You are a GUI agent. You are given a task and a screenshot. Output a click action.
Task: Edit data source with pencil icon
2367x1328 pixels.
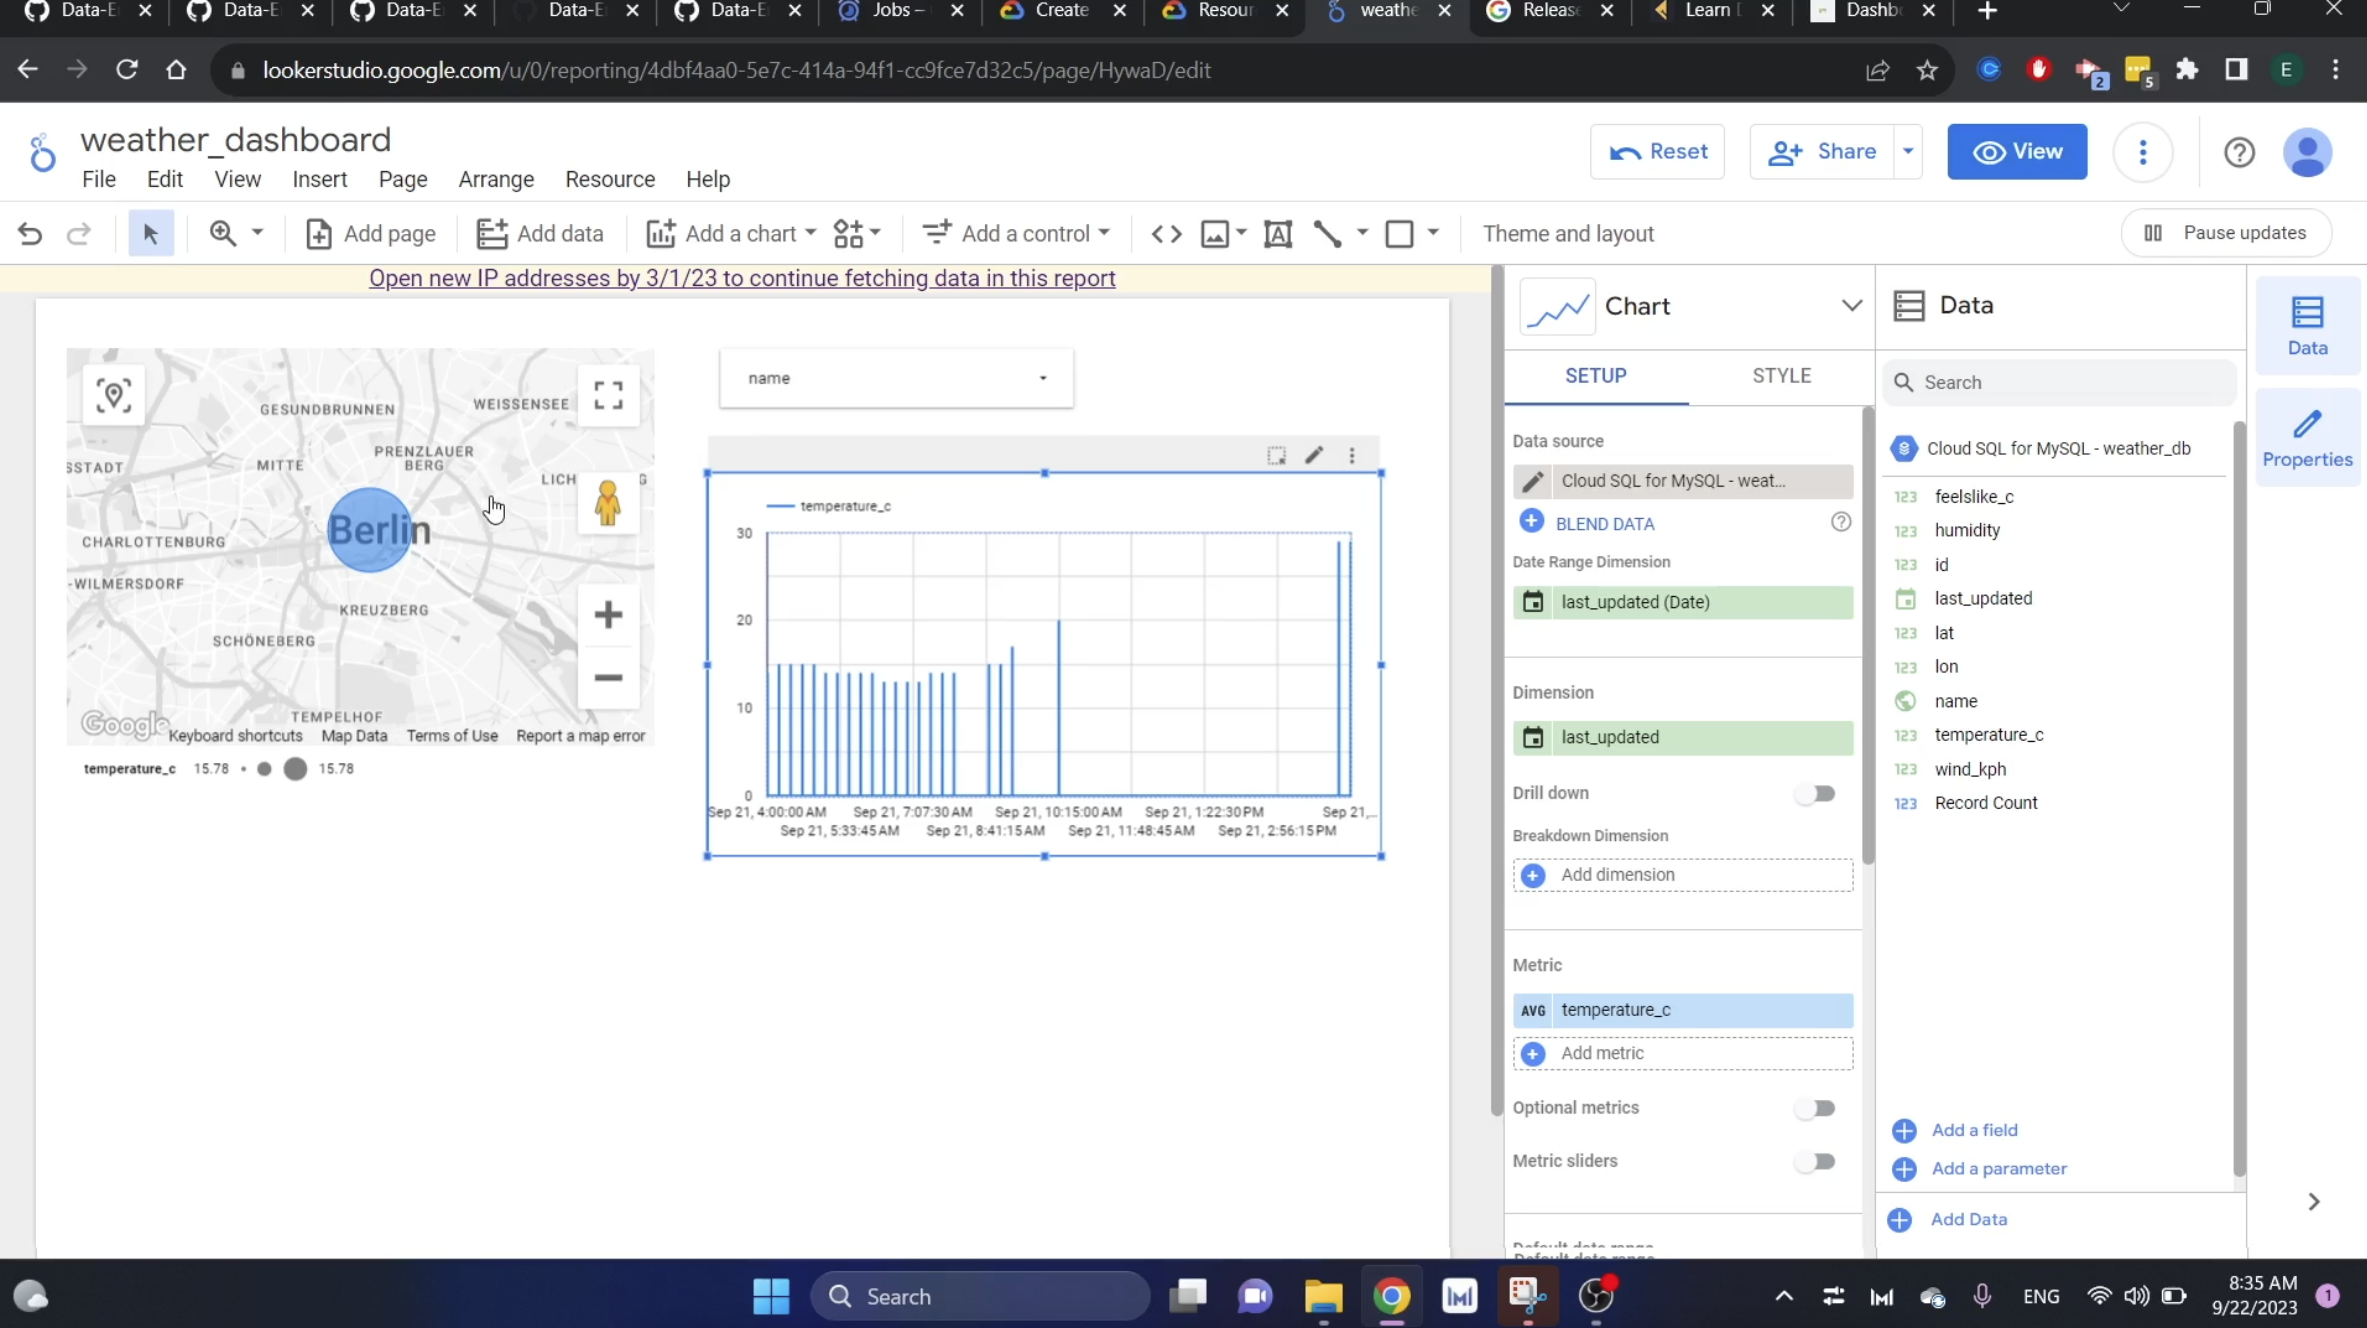[x=1532, y=481]
